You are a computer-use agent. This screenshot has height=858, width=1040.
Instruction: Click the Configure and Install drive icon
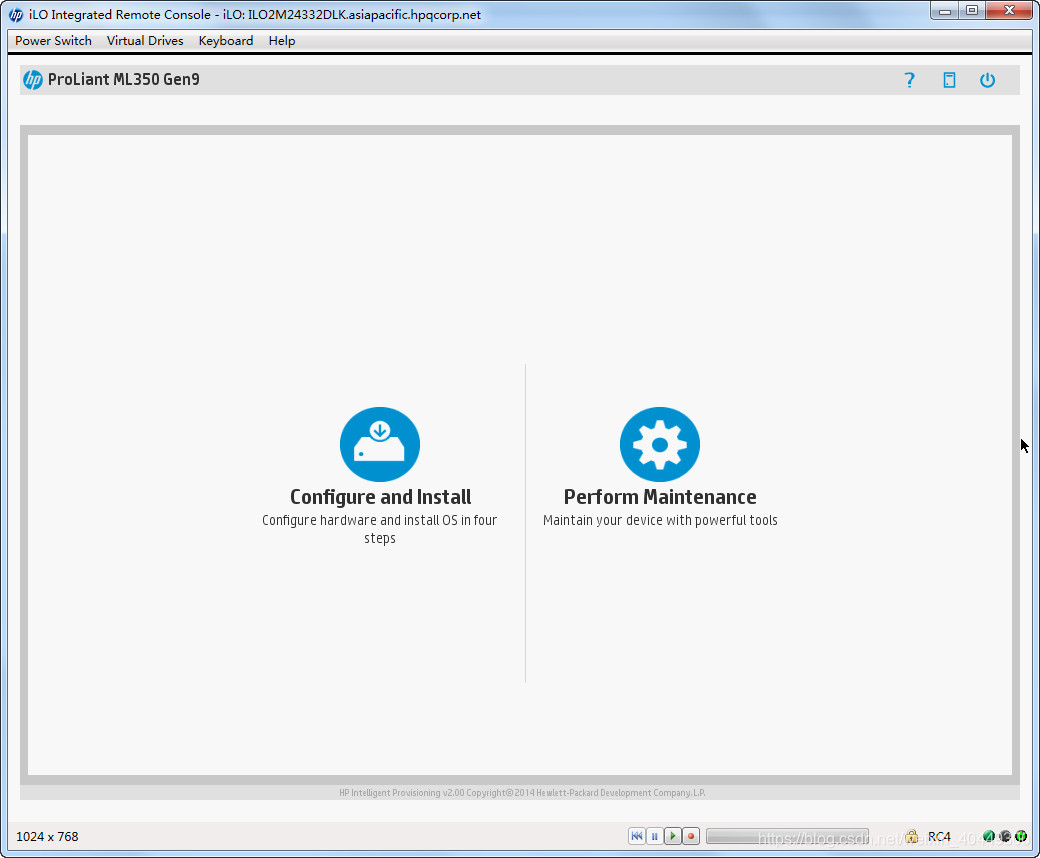(x=380, y=444)
